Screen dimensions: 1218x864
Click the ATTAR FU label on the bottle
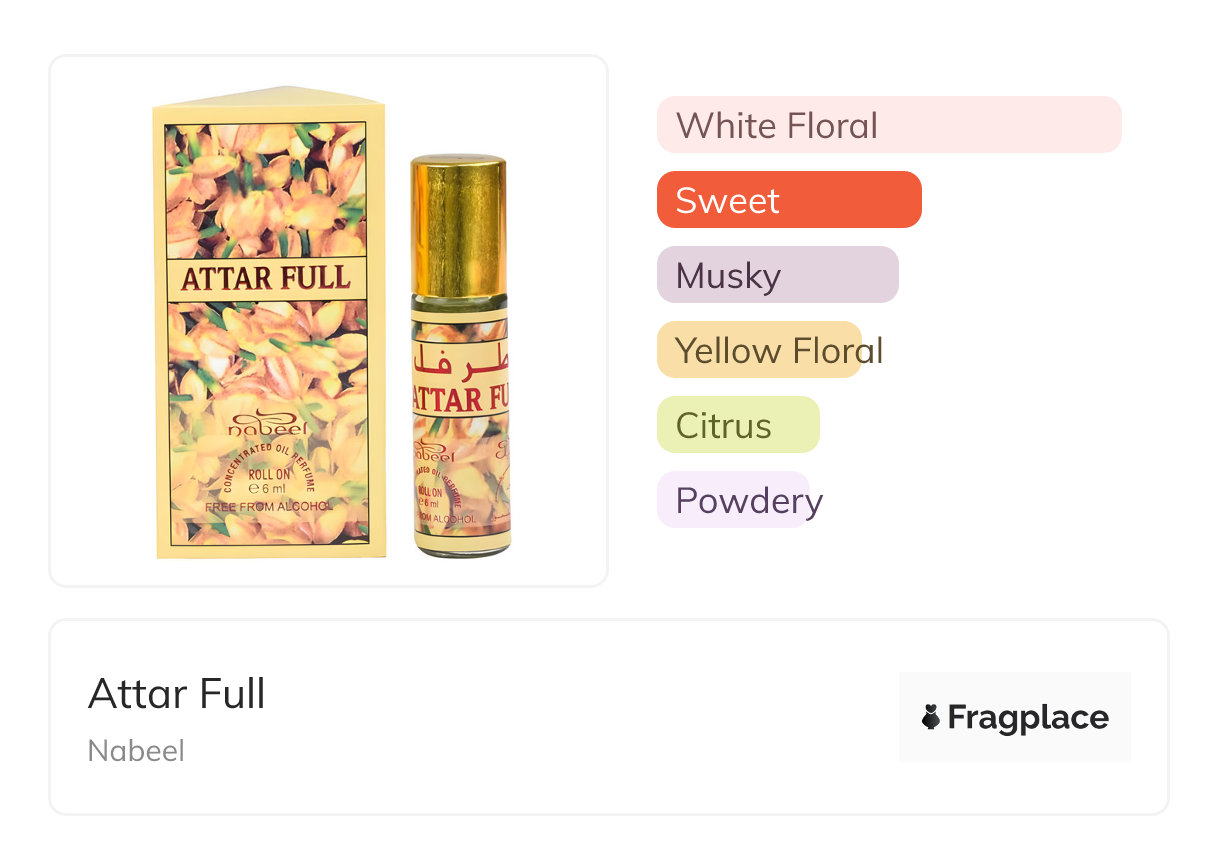(460, 400)
